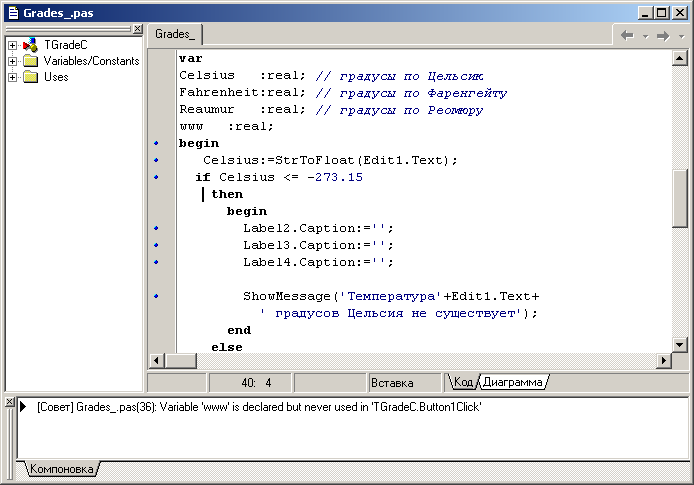The width and height of the screenshot is (694, 485).
Task: Expand the Uses tree node
Action: tap(12, 76)
